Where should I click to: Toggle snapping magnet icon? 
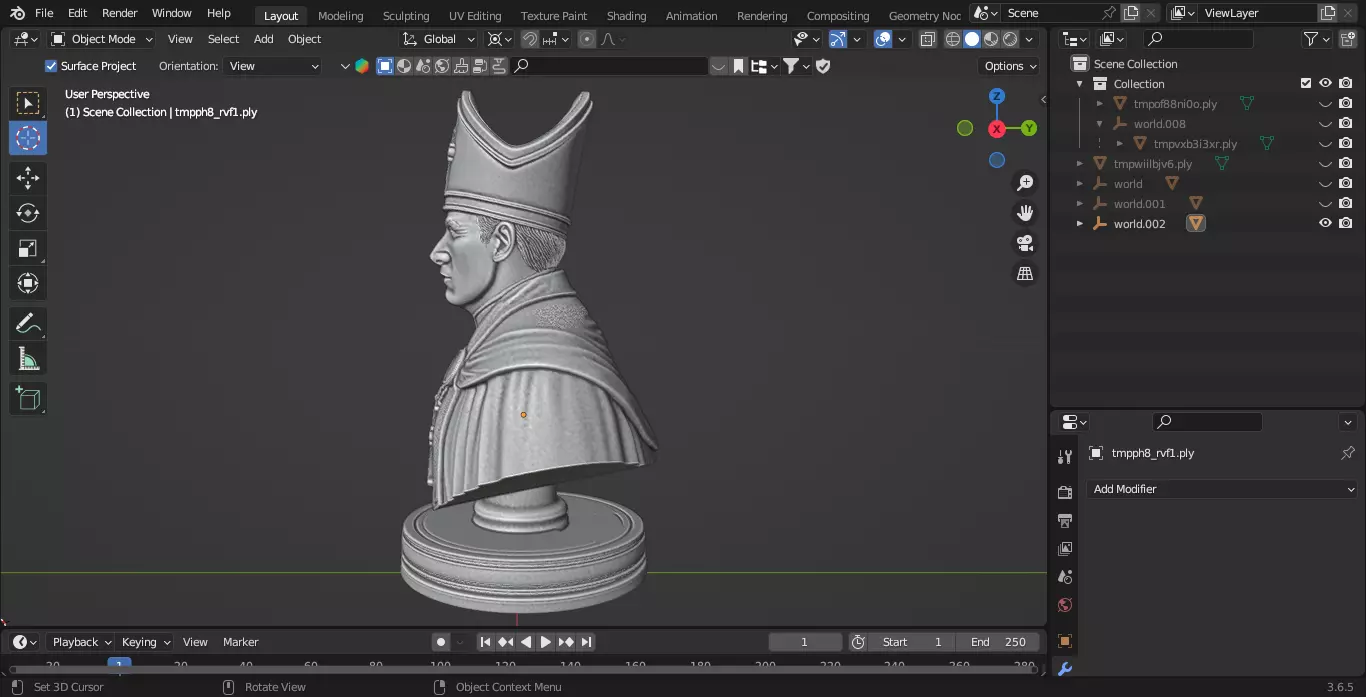(530, 39)
